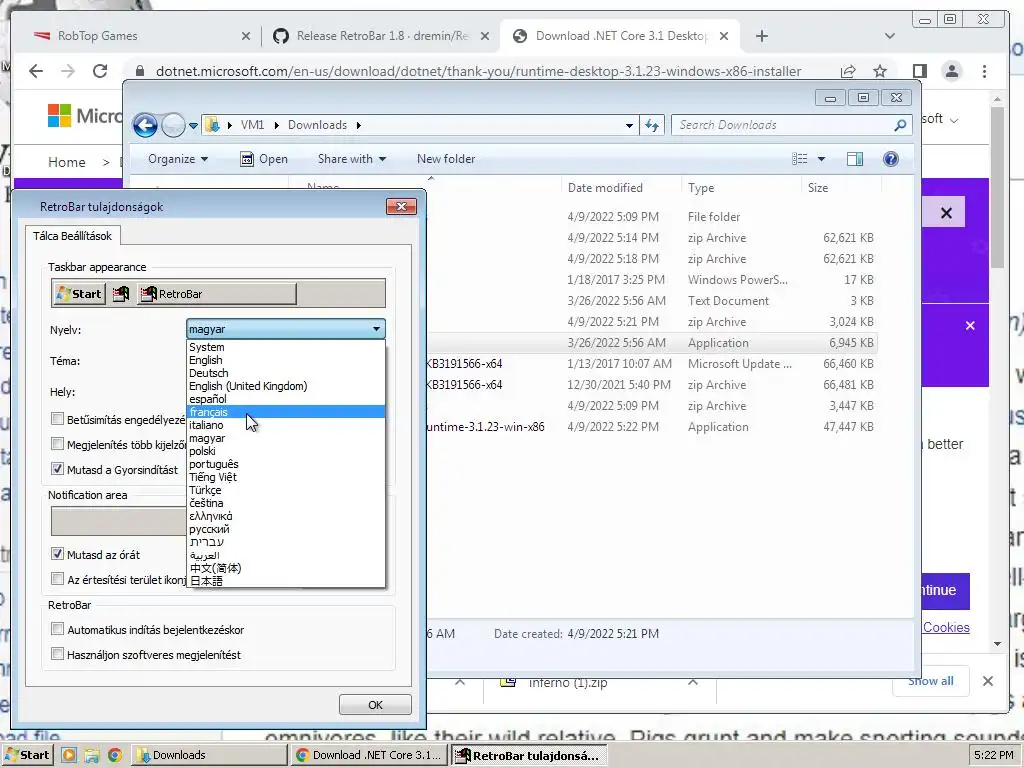This screenshot has width=1024, height=768.
Task: Launch media player icon on taskbar
Action: (69, 755)
